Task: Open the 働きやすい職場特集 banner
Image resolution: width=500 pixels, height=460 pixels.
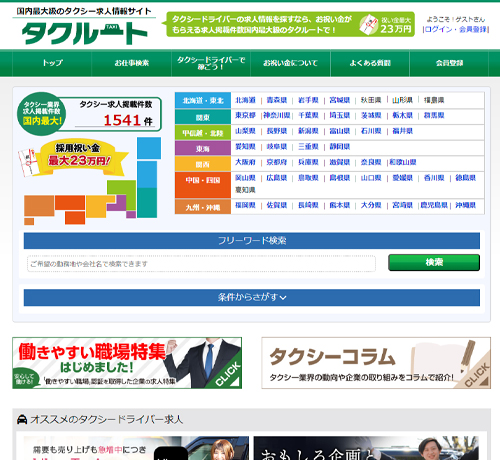Action: [127, 363]
